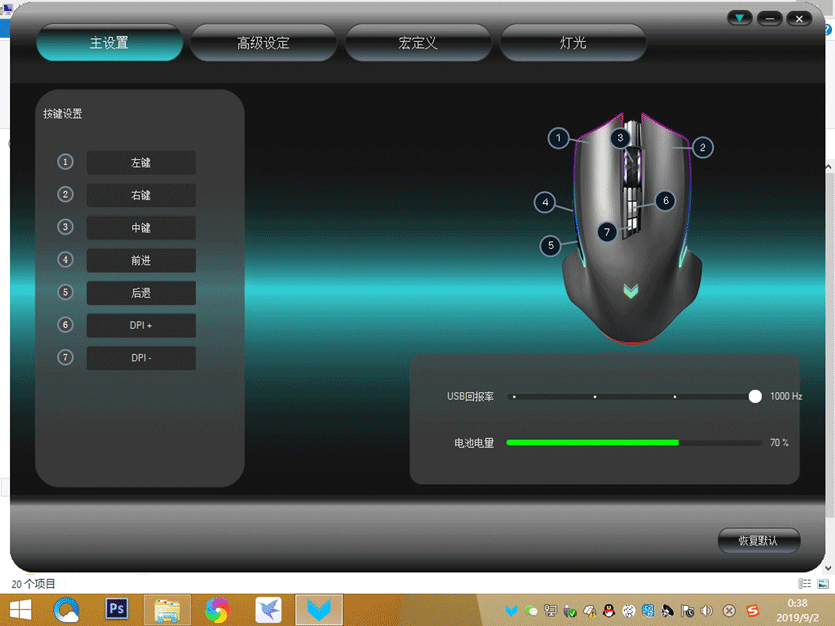Open File Explorer in the taskbar
835x626 pixels.
(167, 608)
